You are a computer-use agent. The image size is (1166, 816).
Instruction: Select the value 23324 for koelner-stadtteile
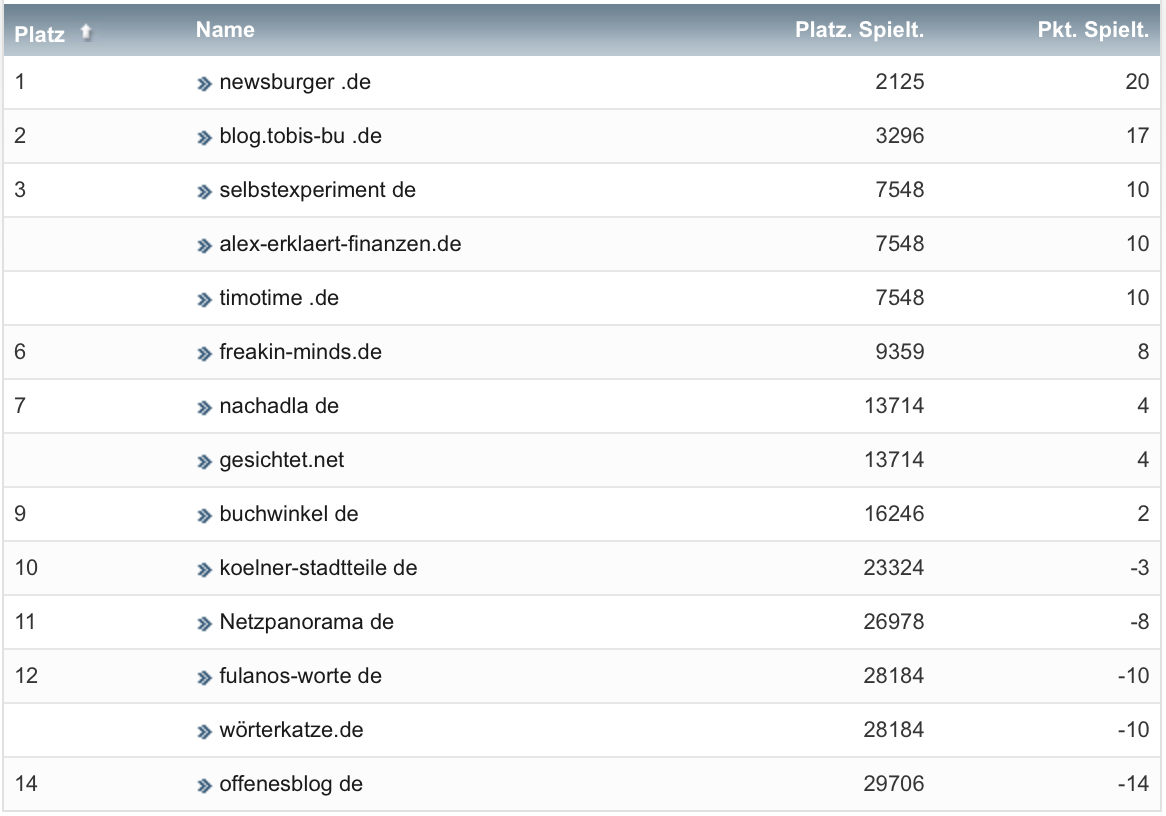click(x=894, y=568)
